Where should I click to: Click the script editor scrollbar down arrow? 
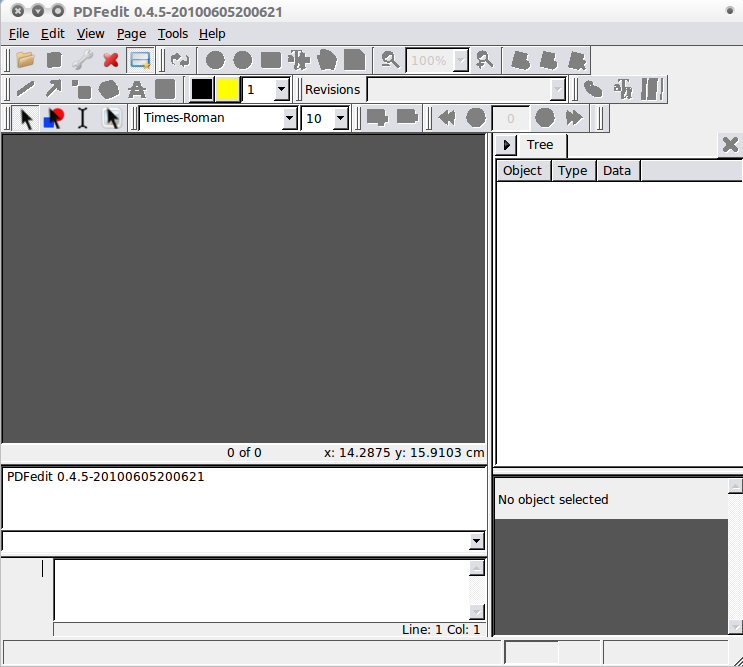click(x=477, y=612)
